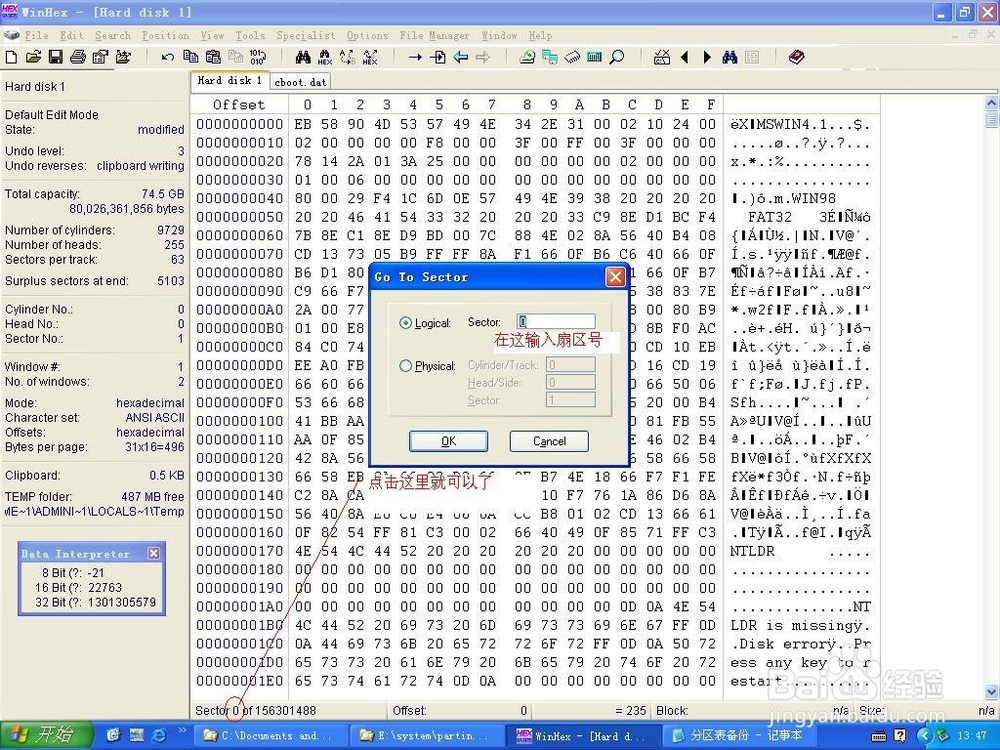Click the logical Sector number input field
This screenshot has height=750, width=1000.
[556, 321]
